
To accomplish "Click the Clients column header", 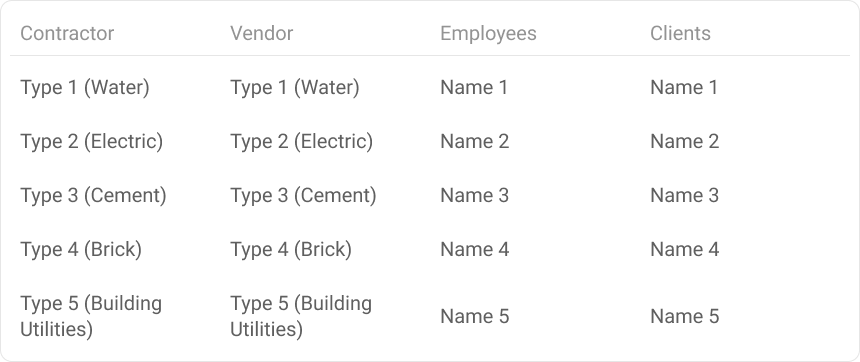I will click(680, 33).
